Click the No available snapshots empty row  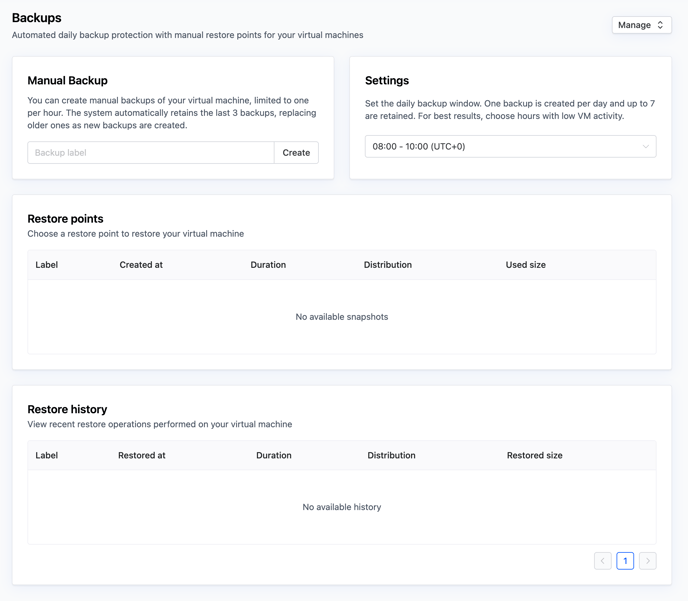click(x=342, y=317)
